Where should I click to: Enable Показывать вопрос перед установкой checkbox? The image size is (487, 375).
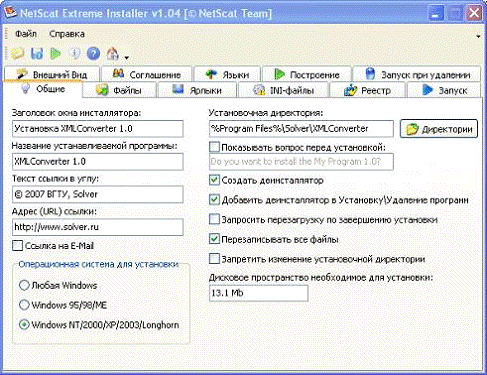[x=214, y=147]
